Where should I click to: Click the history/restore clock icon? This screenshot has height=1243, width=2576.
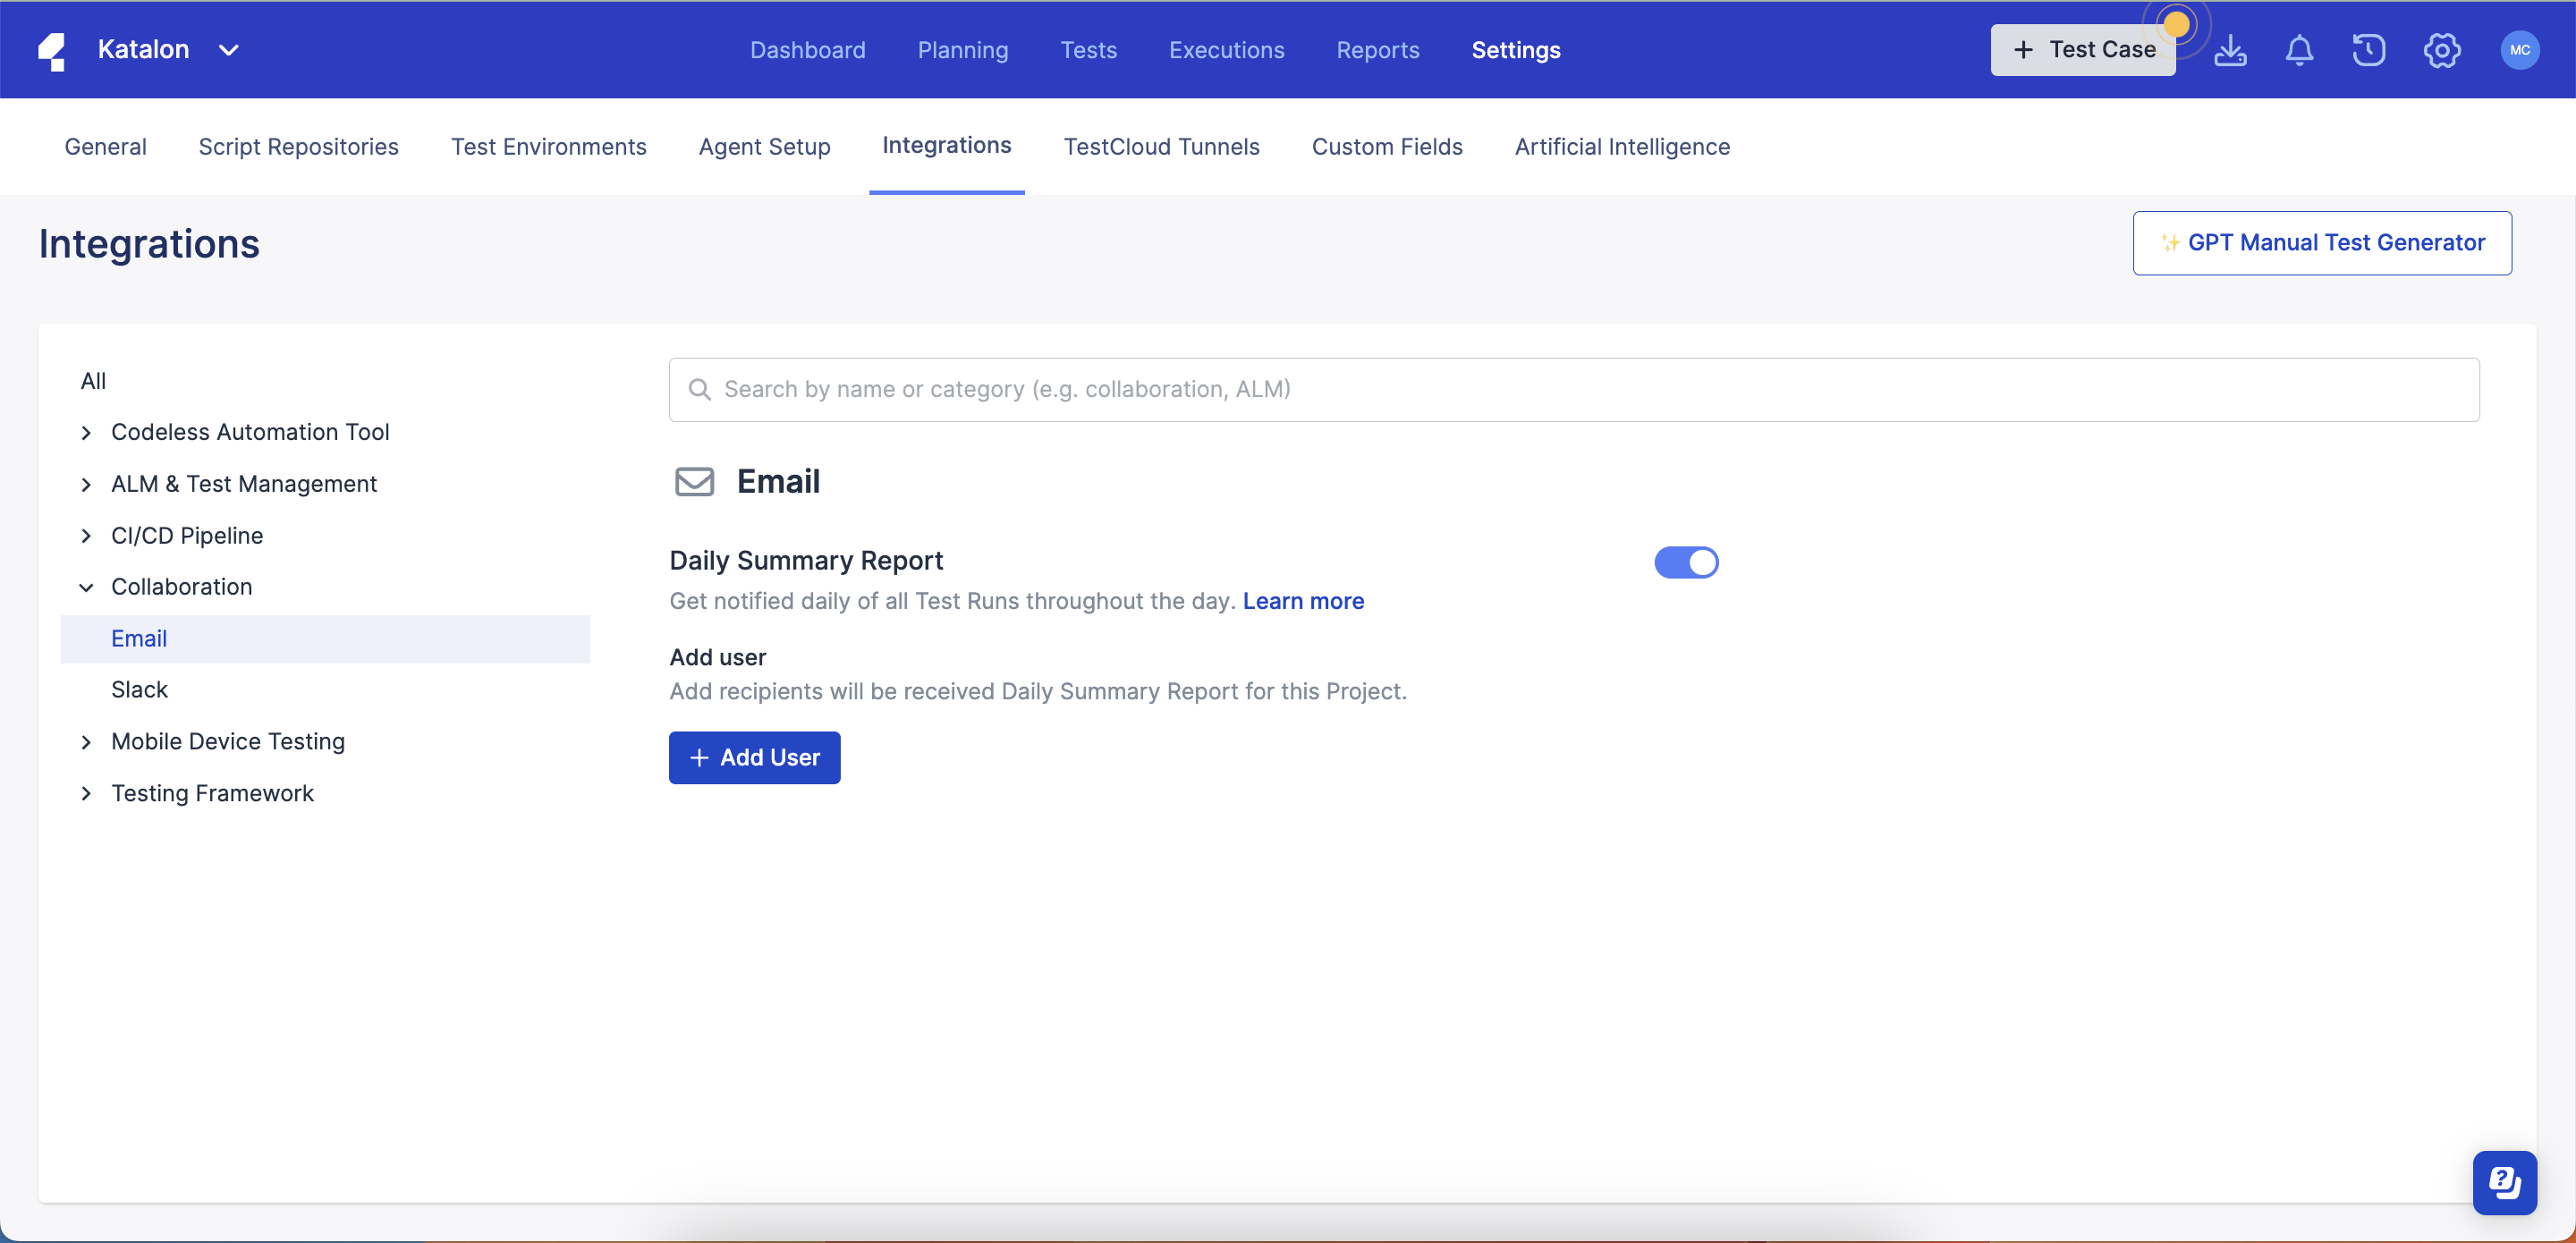(2369, 47)
